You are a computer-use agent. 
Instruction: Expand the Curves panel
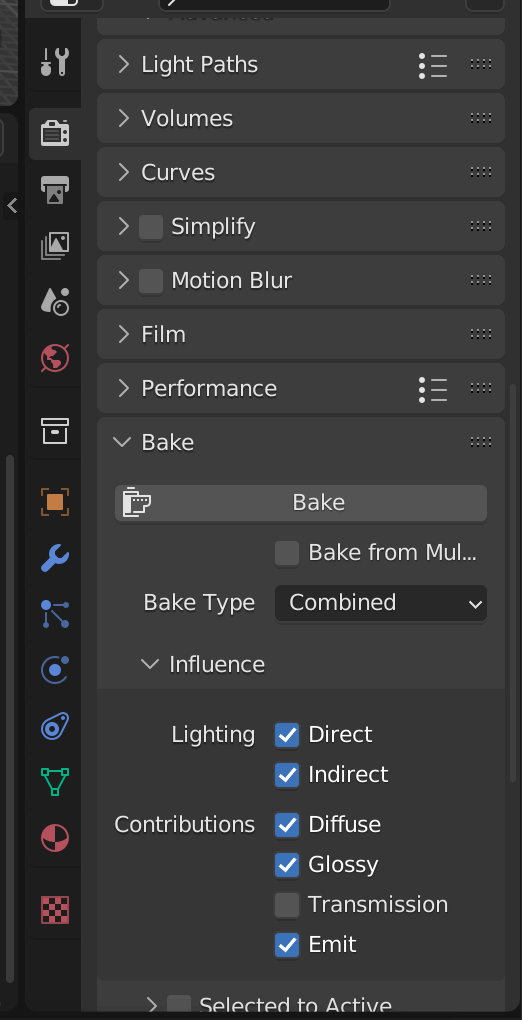(123, 172)
